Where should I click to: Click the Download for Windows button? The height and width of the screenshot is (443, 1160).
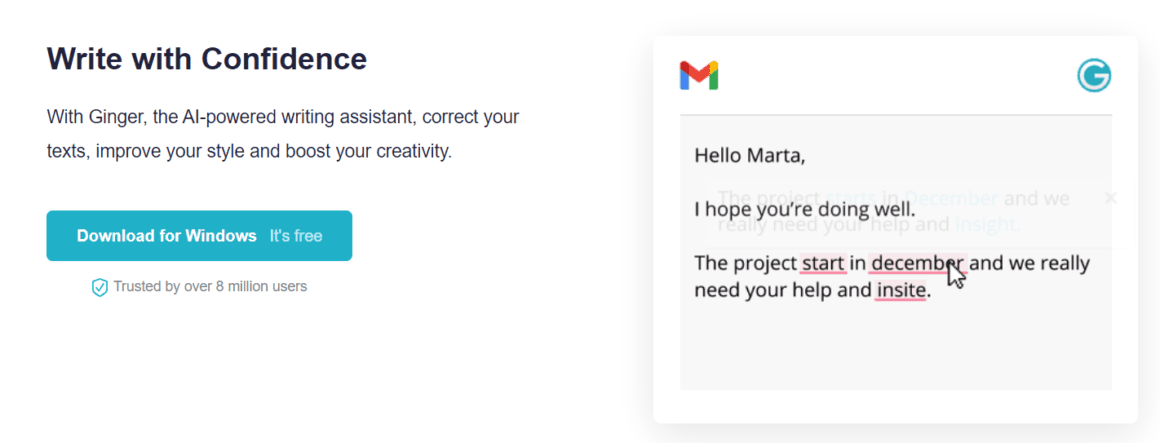(x=199, y=236)
